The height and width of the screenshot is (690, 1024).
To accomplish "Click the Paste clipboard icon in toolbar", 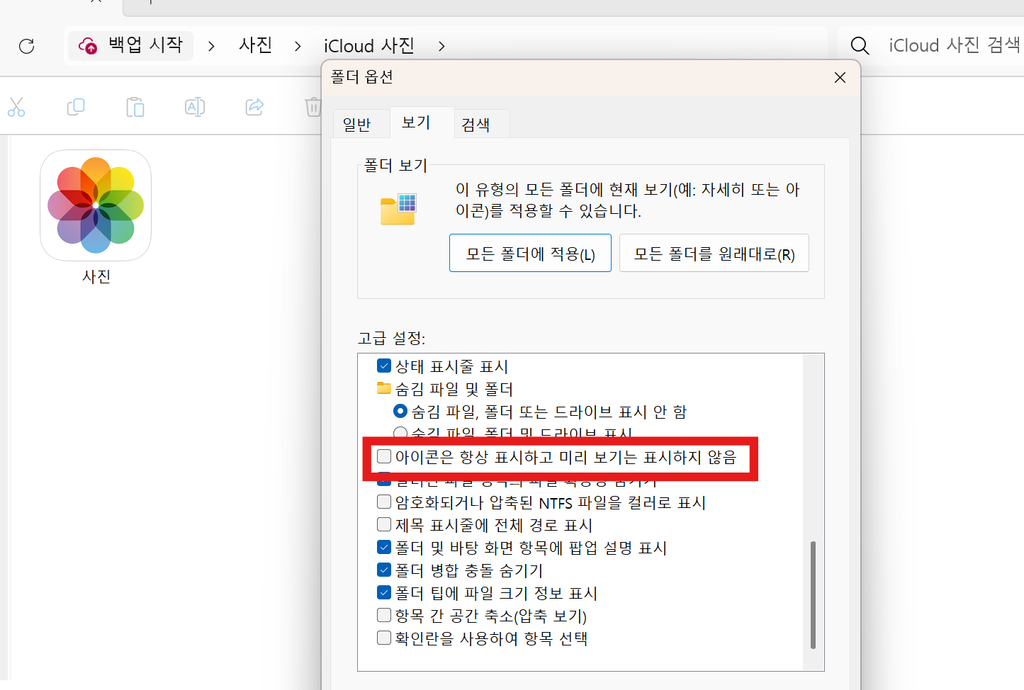I will [135, 107].
